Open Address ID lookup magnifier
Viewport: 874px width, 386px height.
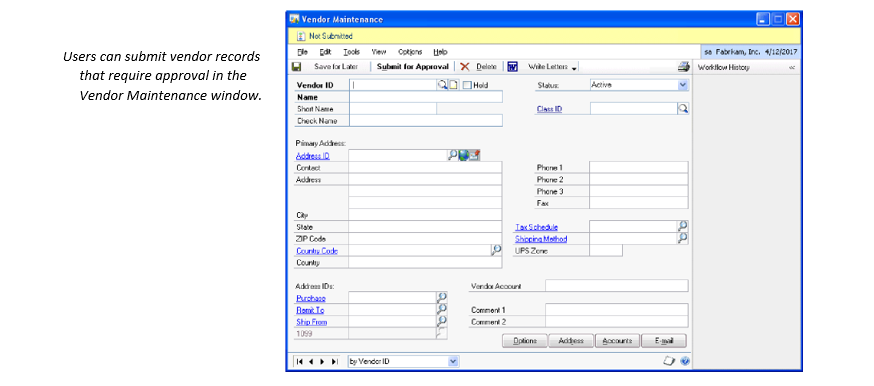[453, 155]
